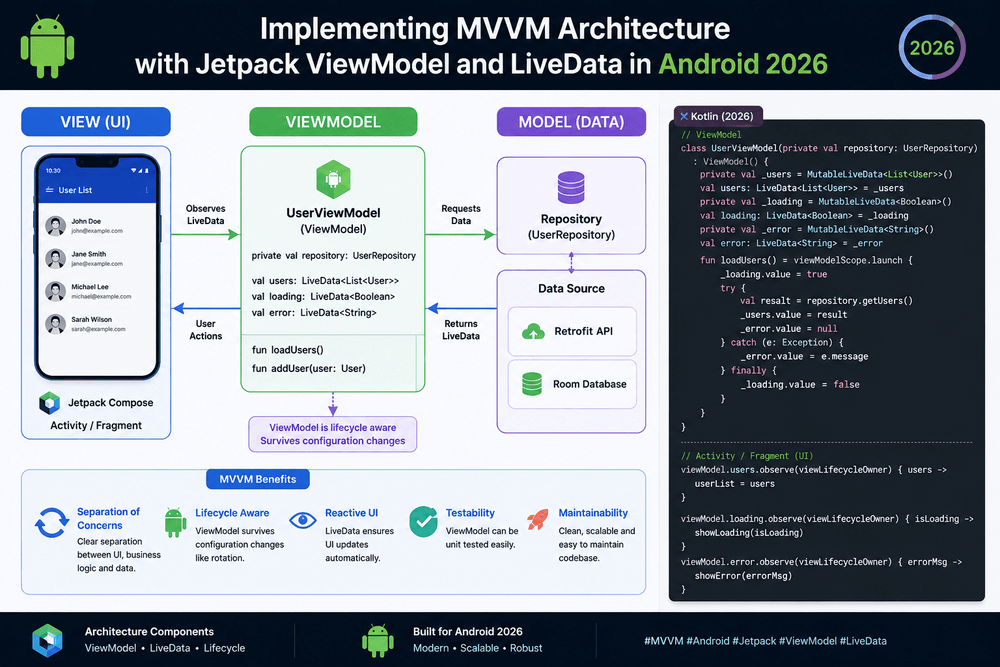This screenshot has height=667, width=1000.
Task: Click the Architecture Components hexagon logo in the footer
Action: pyautogui.click(x=47, y=640)
